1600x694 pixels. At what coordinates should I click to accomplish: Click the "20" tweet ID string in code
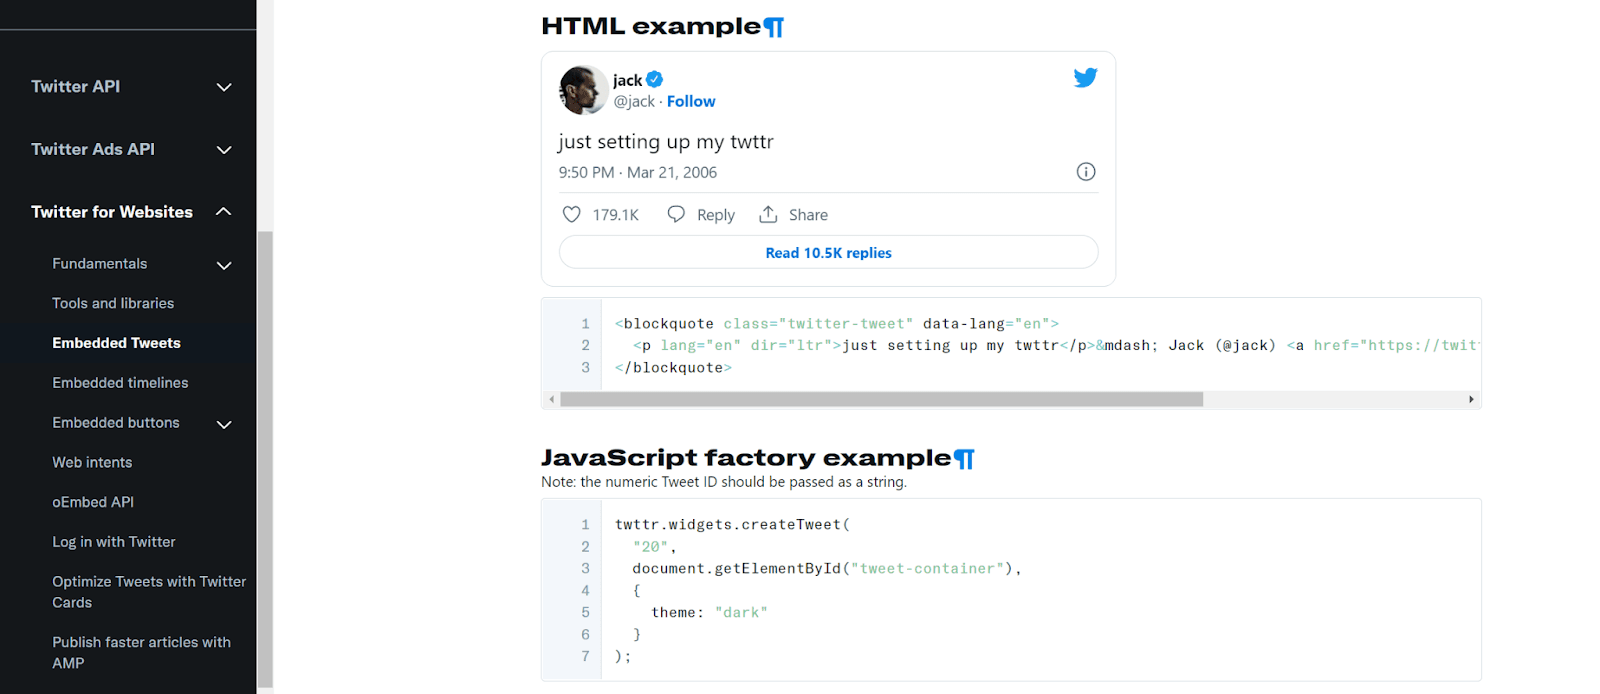[650, 546]
